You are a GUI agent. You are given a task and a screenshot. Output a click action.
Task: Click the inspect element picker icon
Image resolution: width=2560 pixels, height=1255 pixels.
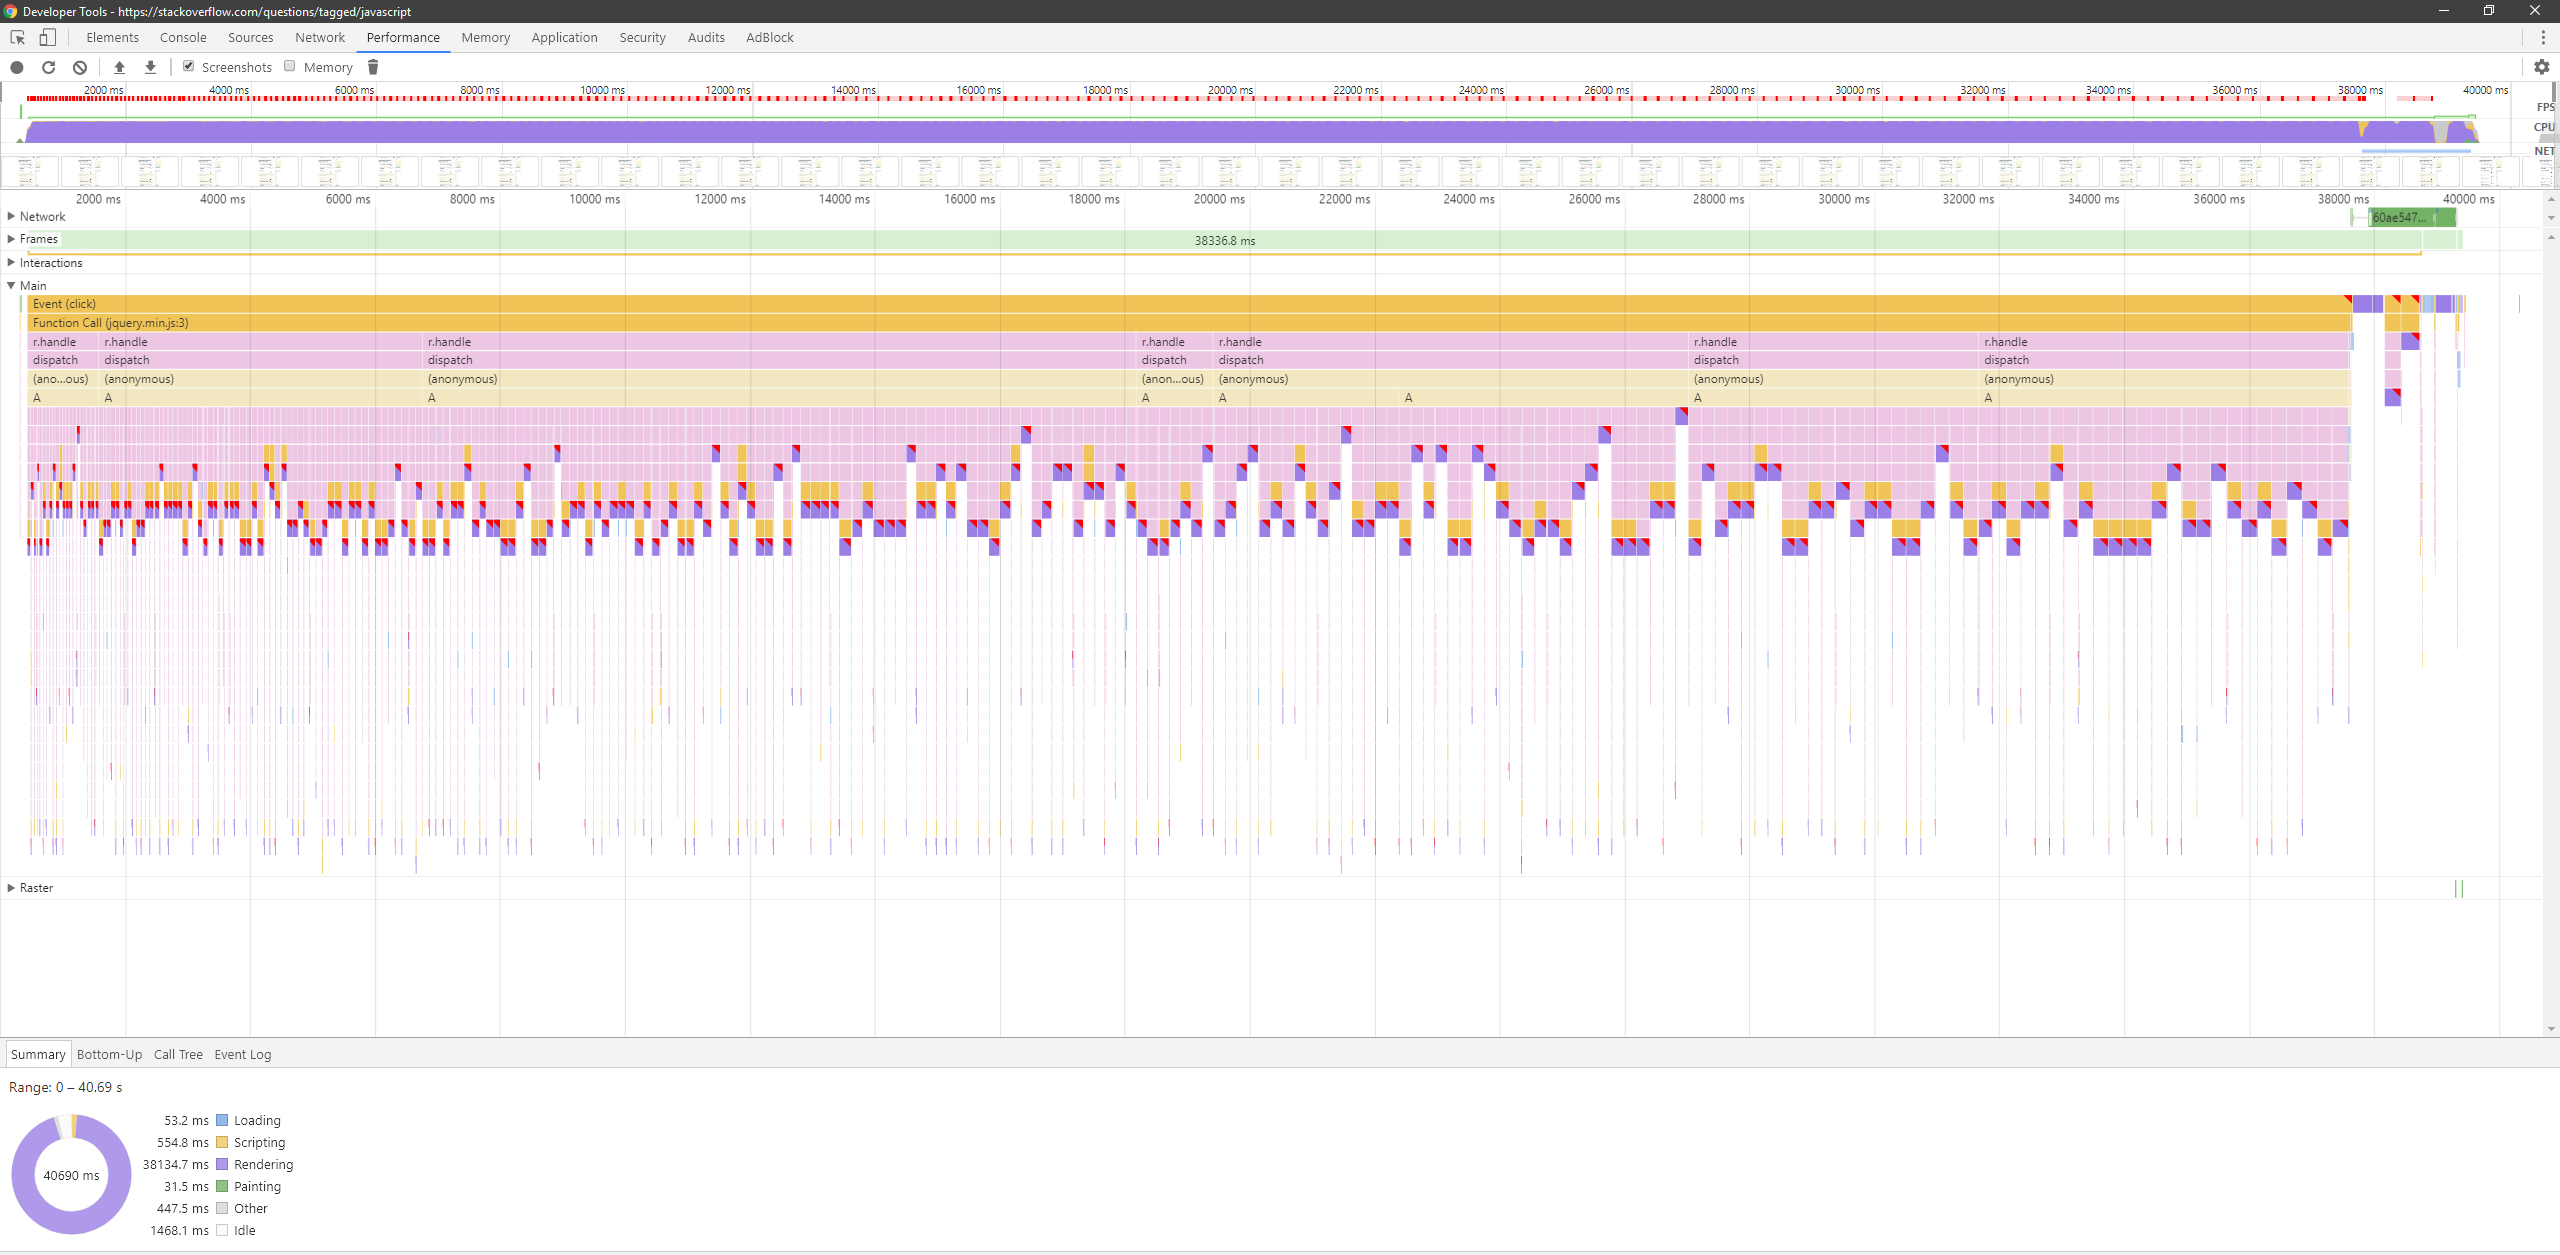point(18,37)
